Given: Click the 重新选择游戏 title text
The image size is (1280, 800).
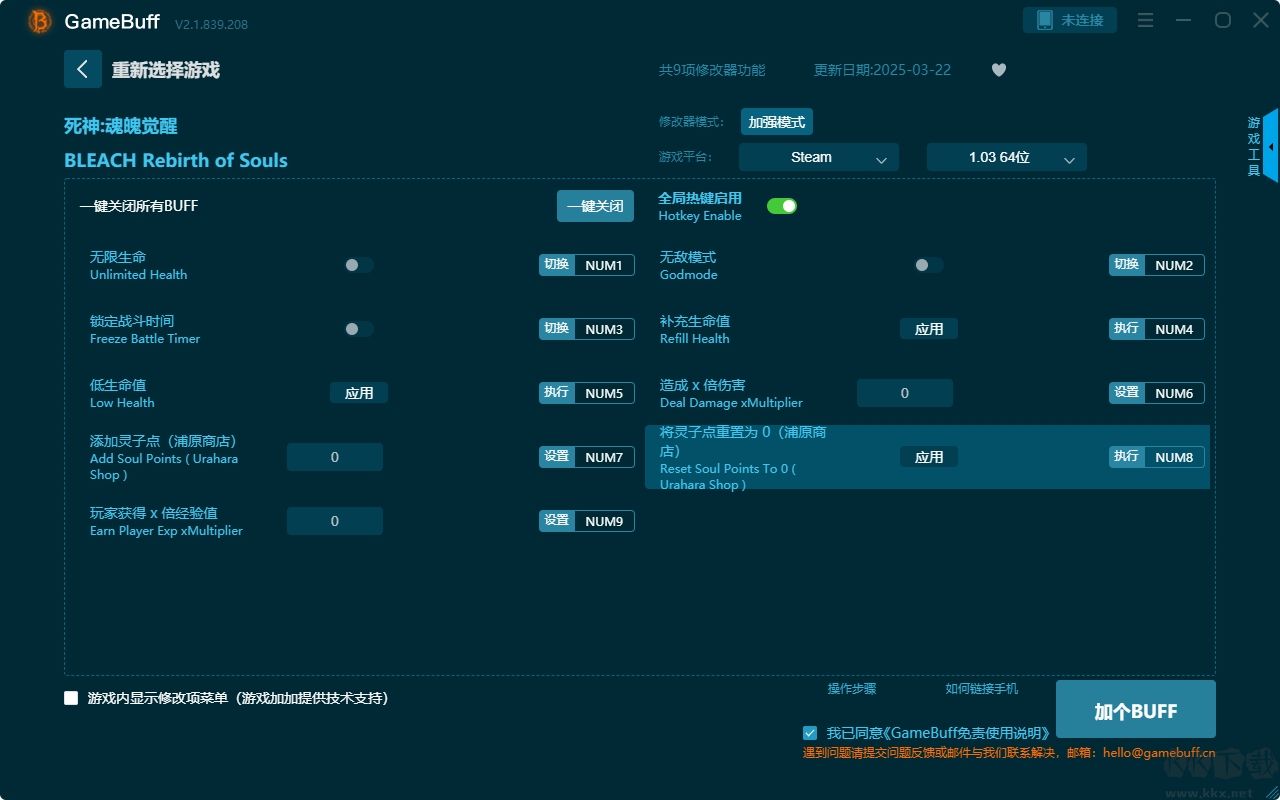Looking at the screenshot, I should [166, 70].
